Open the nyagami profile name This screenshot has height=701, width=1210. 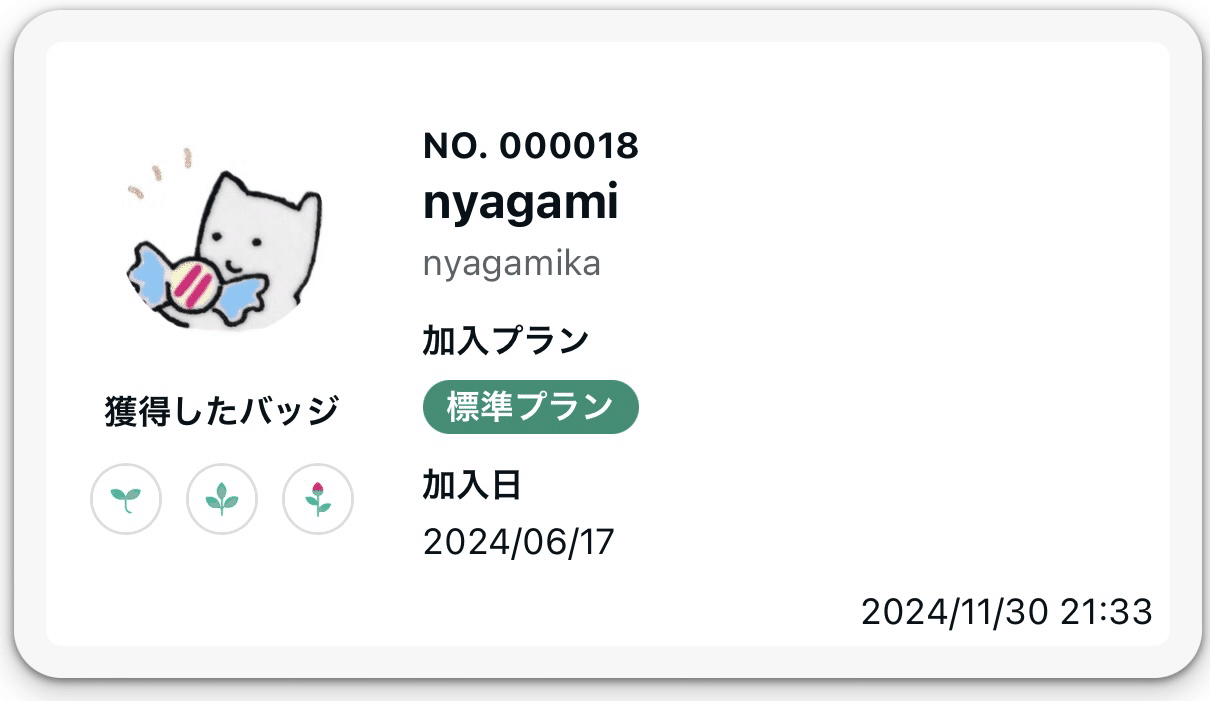coord(520,202)
